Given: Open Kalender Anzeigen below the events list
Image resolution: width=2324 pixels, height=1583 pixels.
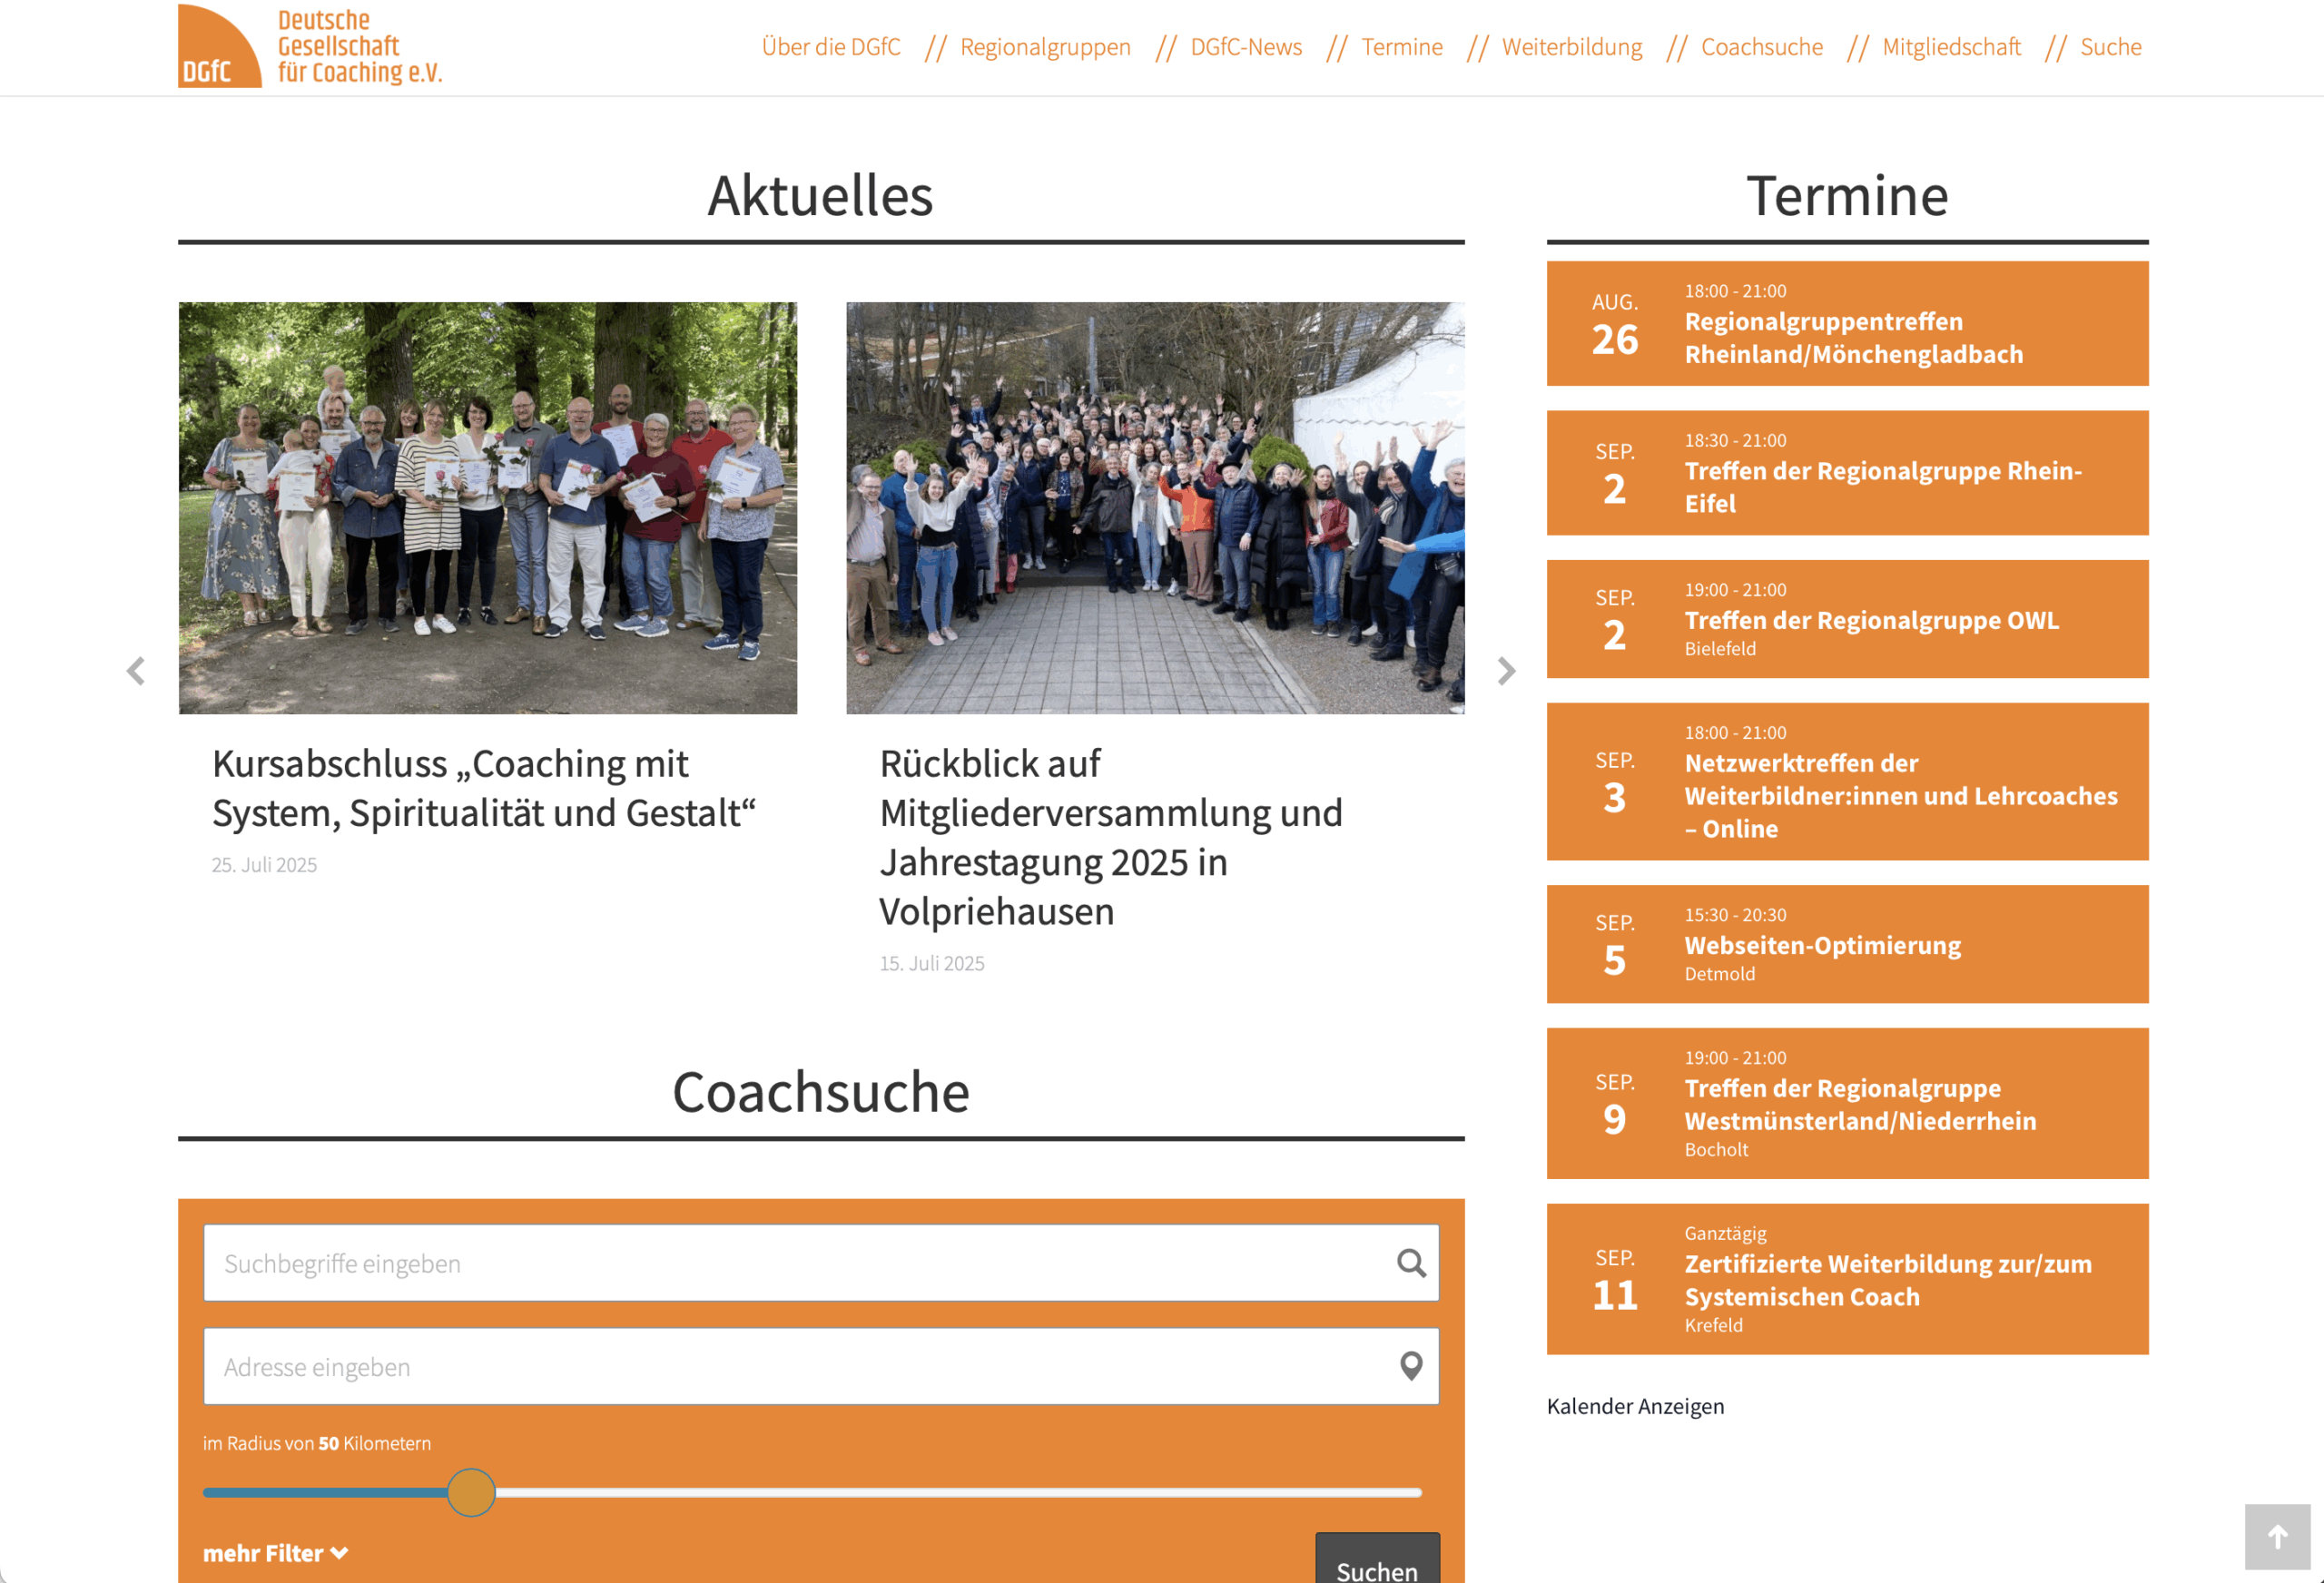Looking at the screenshot, I should coord(1635,1406).
